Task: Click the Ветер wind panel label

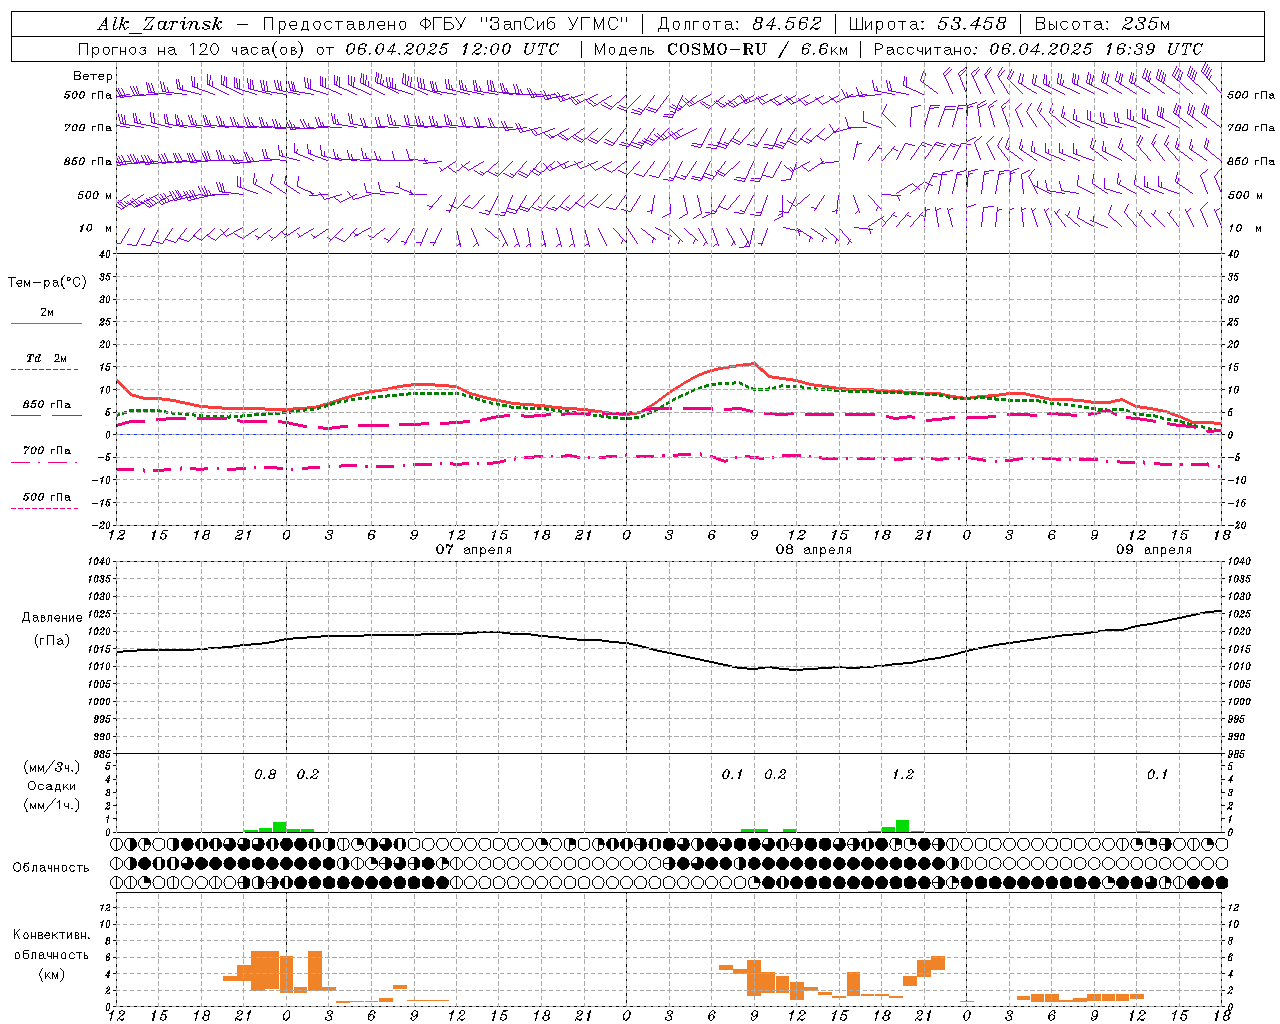Action: coord(93,76)
